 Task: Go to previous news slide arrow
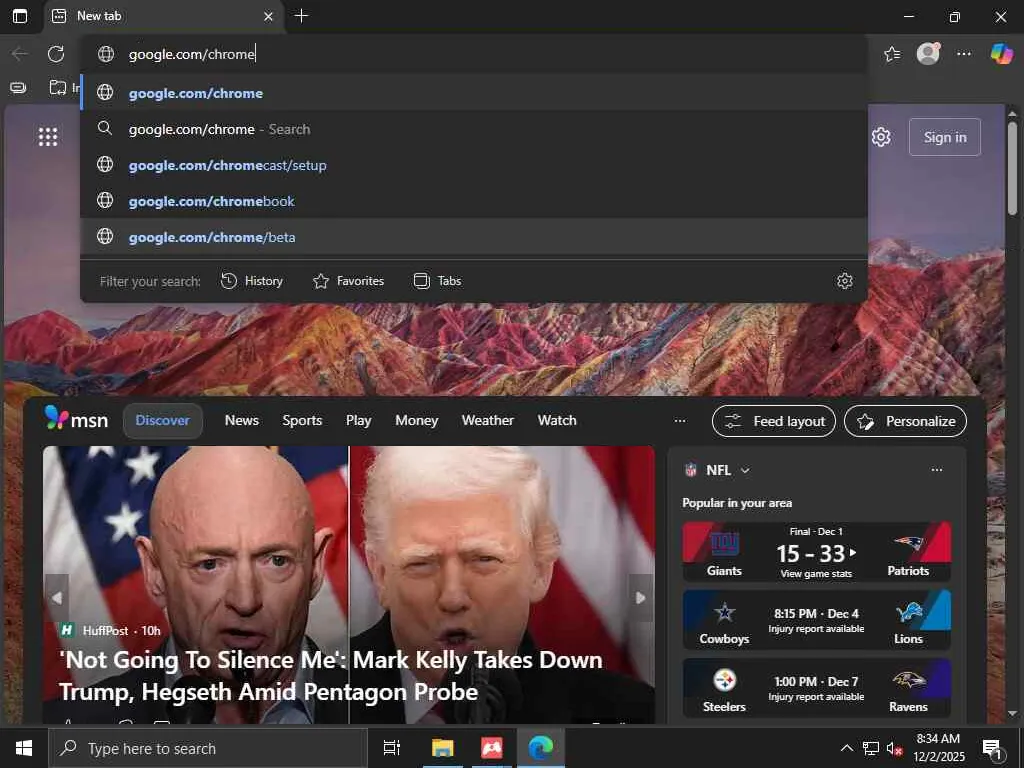click(57, 598)
